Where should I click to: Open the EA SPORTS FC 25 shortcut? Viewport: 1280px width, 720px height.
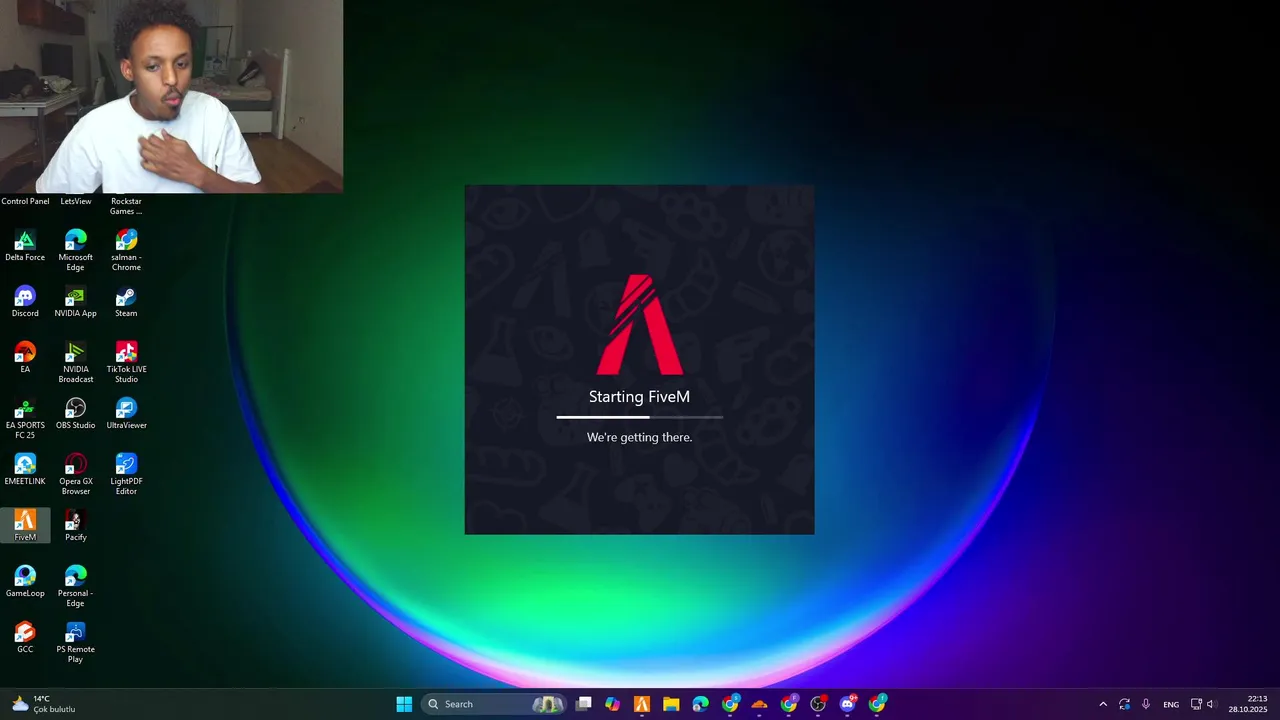click(x=25, y=419)
